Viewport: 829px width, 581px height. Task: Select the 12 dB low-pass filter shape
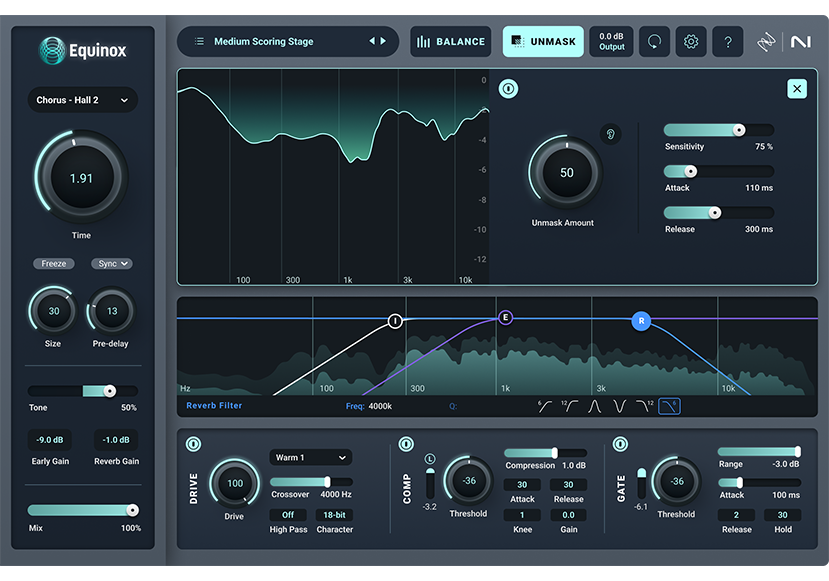click(x=644, y=406)
